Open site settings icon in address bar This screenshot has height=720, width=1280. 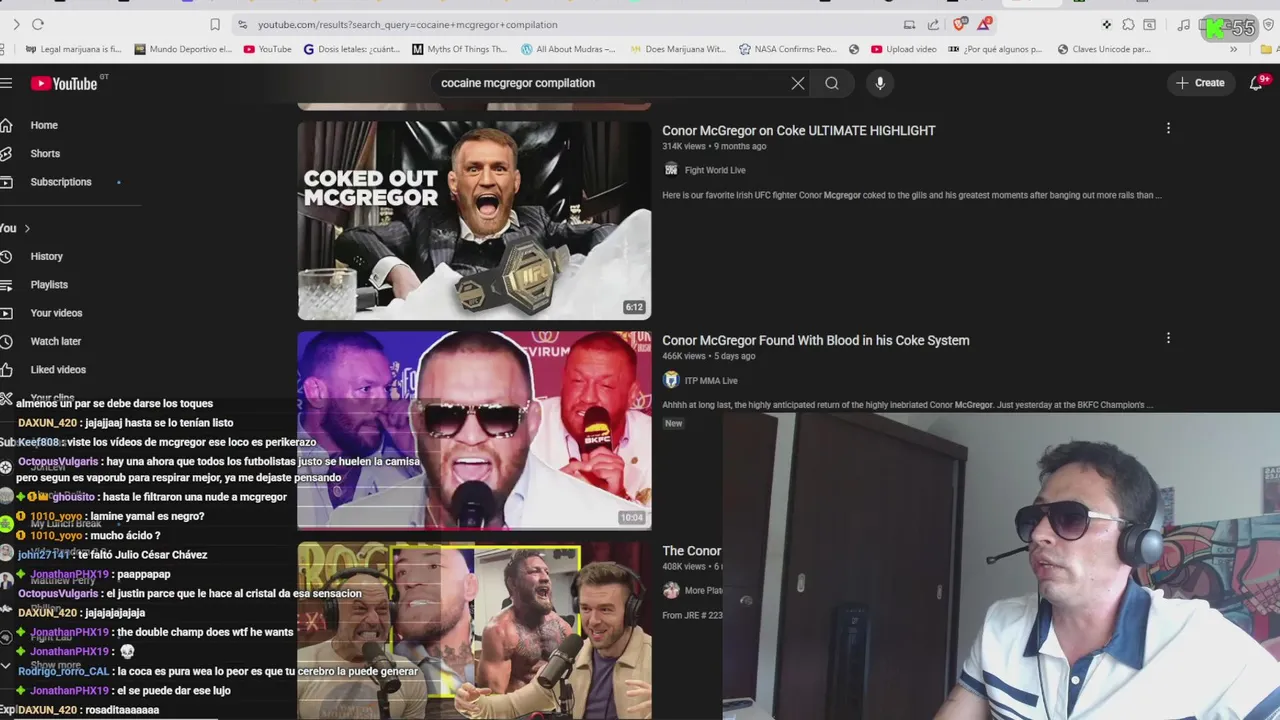[242, 24]
